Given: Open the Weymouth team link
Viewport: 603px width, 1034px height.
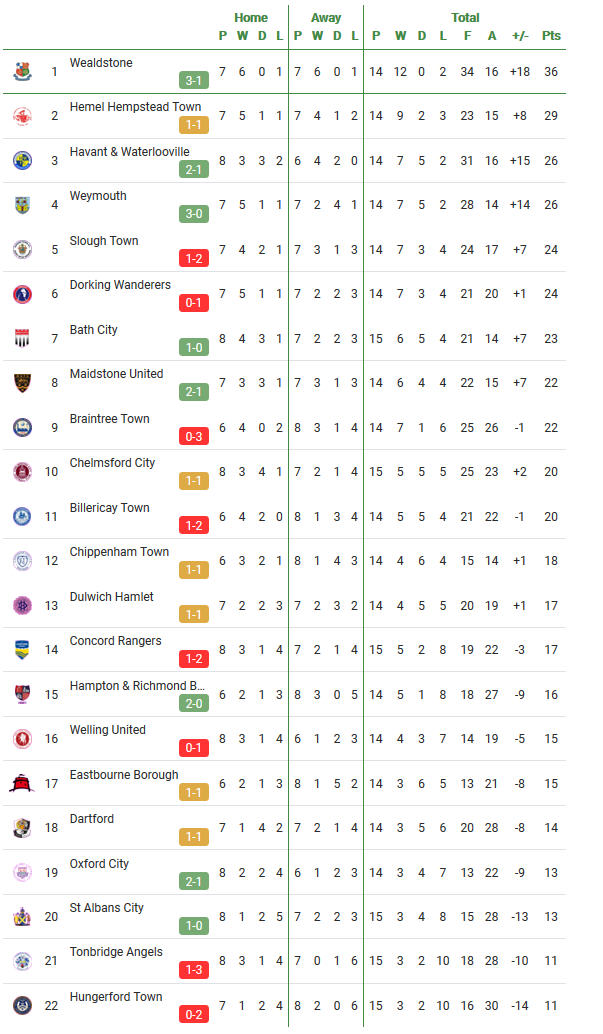Looking at the screenshot, I should coord(98,196).
